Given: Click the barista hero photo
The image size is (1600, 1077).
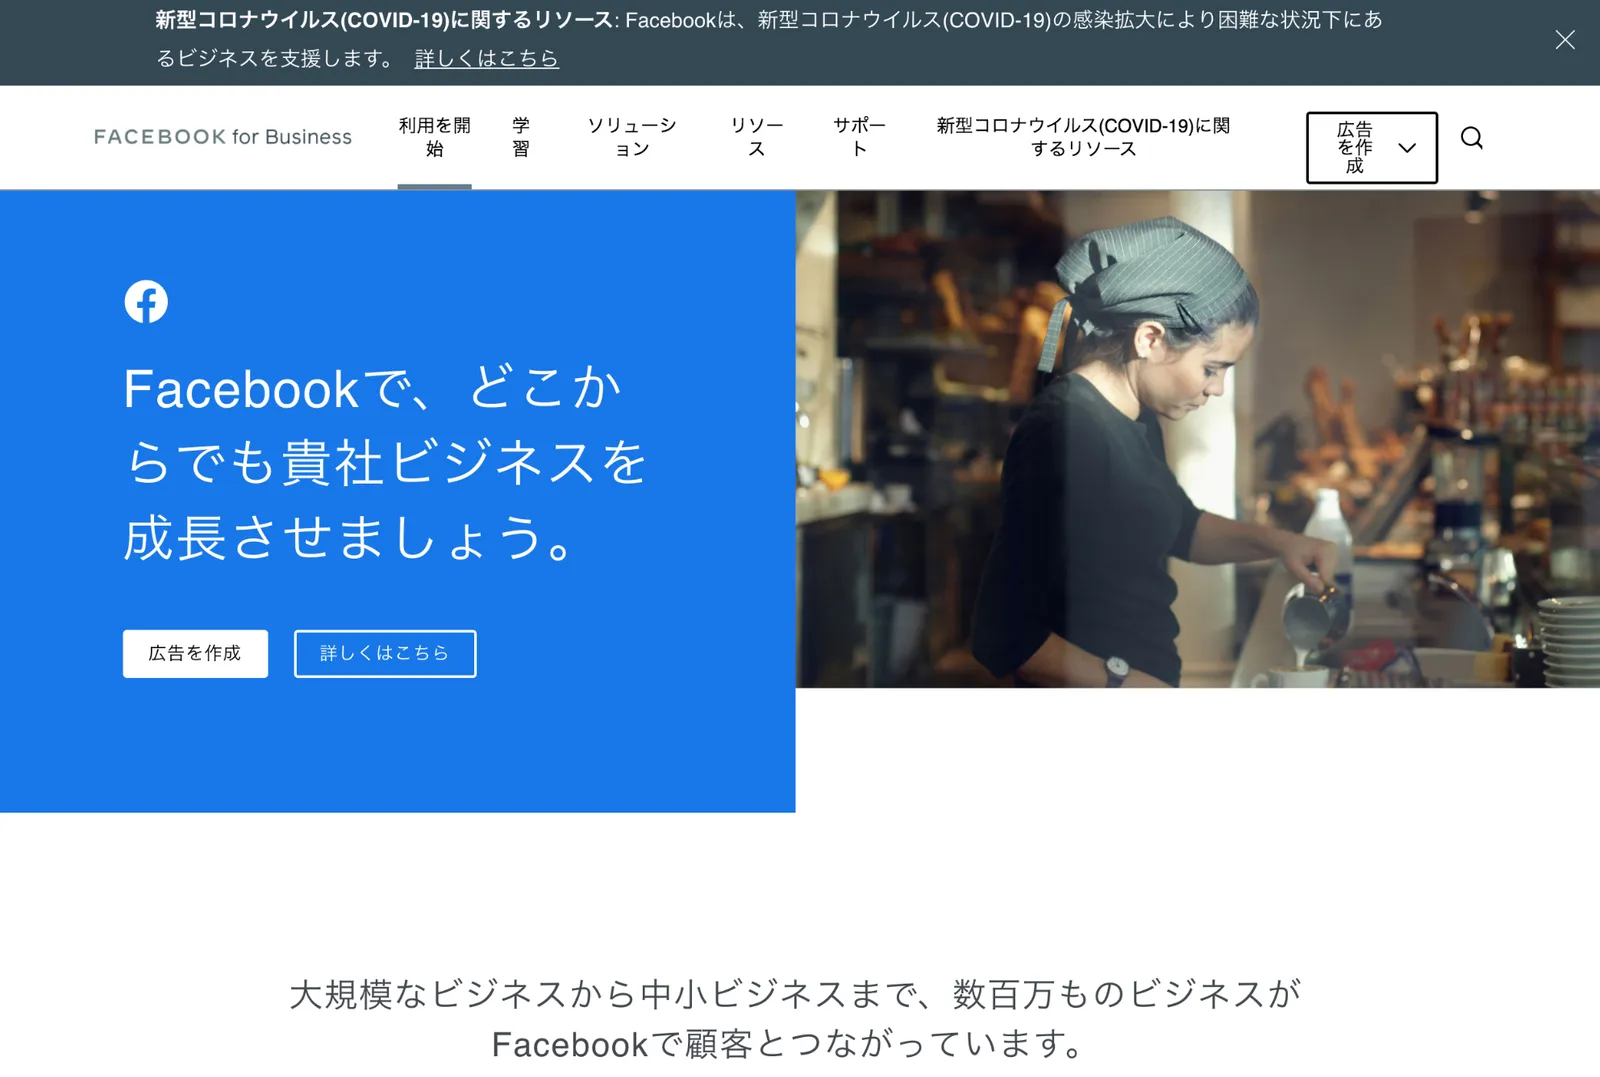Looking at the screenshot, I should pyautogui.click(x=1198, y=439).
